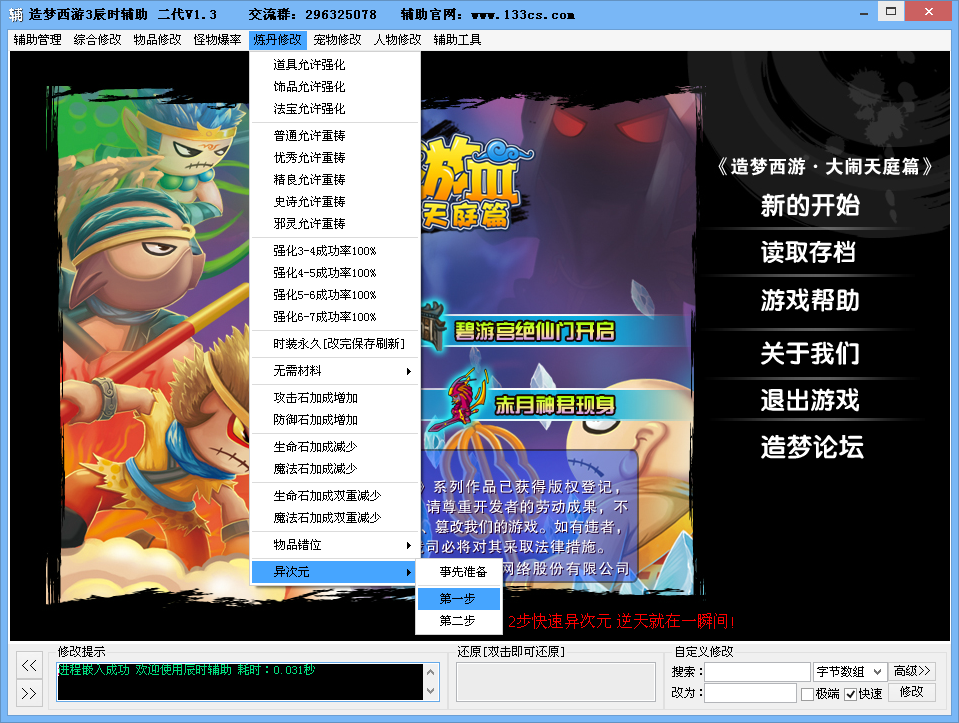This screenshot has height=723, width=959.
Task: Open 游戏帮助 in game menu
Action: [x=810, y=300]
